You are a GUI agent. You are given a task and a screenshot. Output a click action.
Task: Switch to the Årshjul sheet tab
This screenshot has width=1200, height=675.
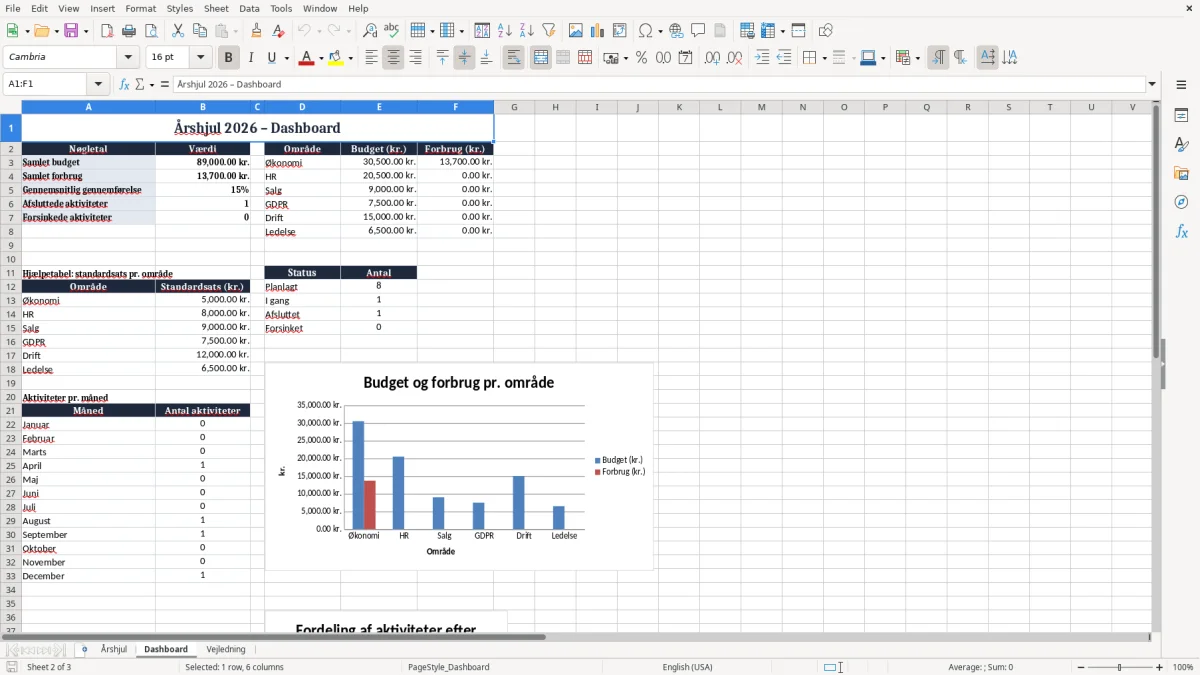[x=114, y=649]
